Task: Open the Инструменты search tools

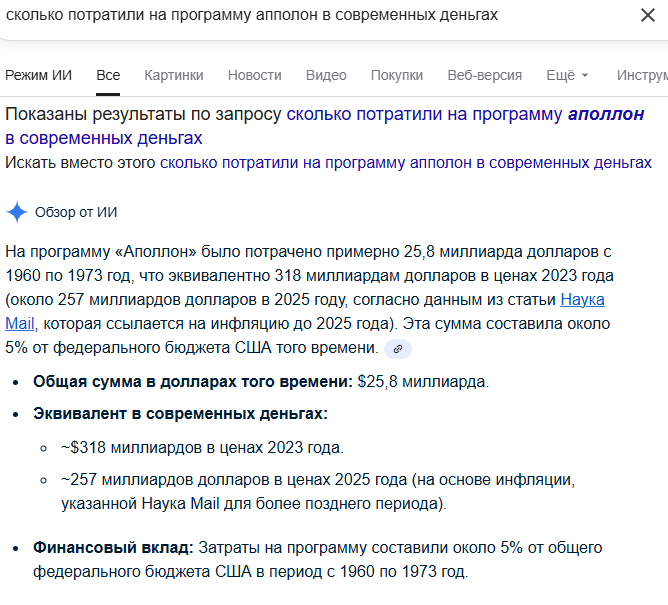Action: click(x=642, y=75)
